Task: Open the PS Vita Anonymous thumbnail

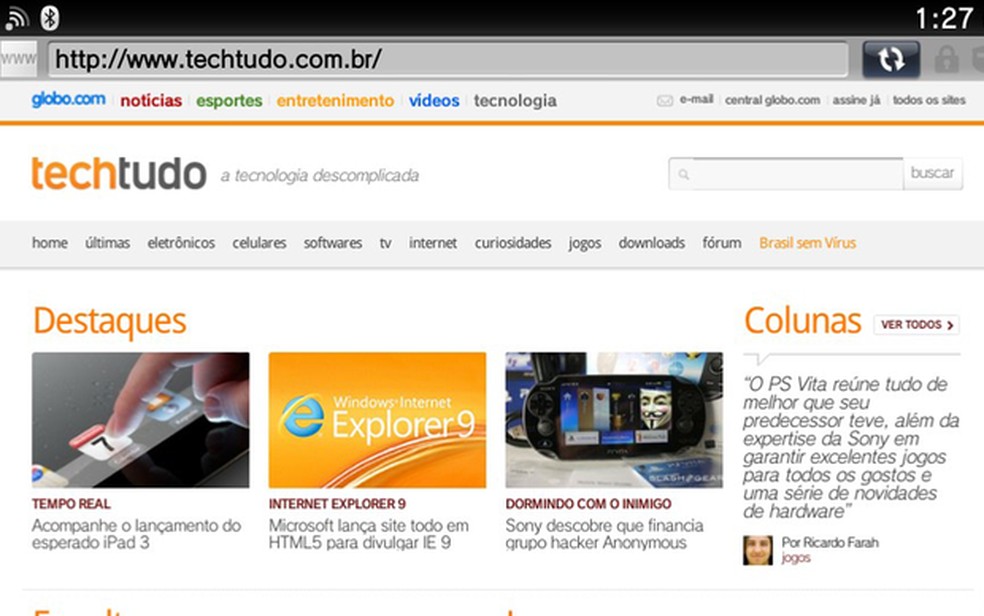Action: (x=614, y=420)
